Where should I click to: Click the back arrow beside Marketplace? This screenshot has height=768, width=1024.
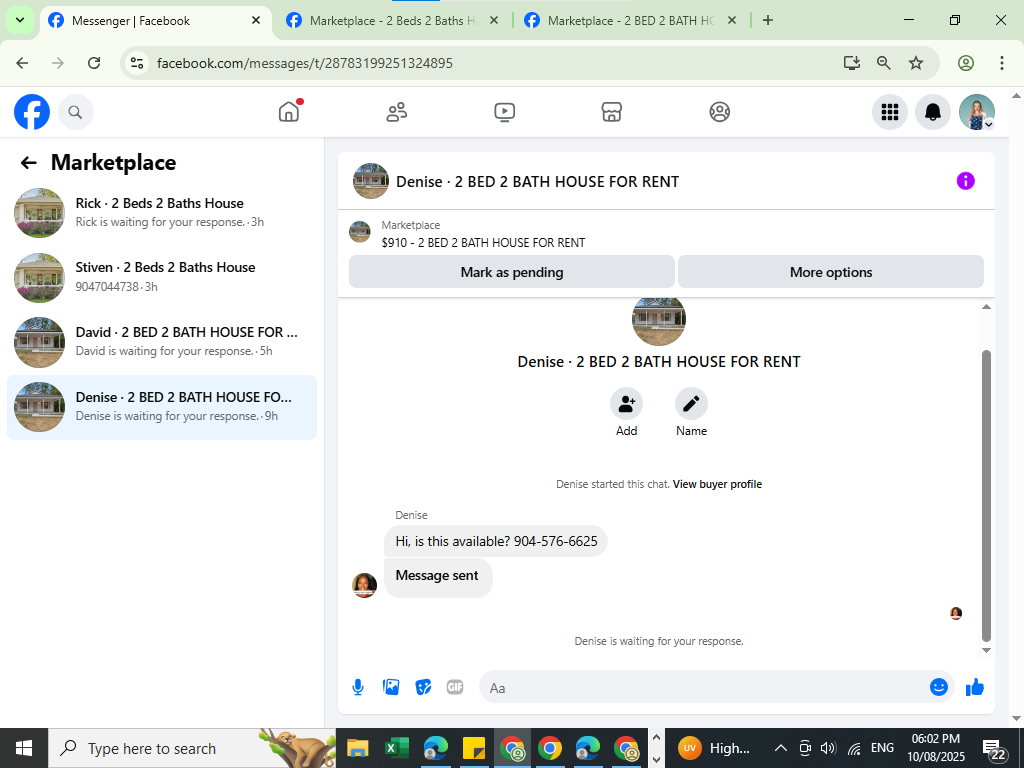28,163
